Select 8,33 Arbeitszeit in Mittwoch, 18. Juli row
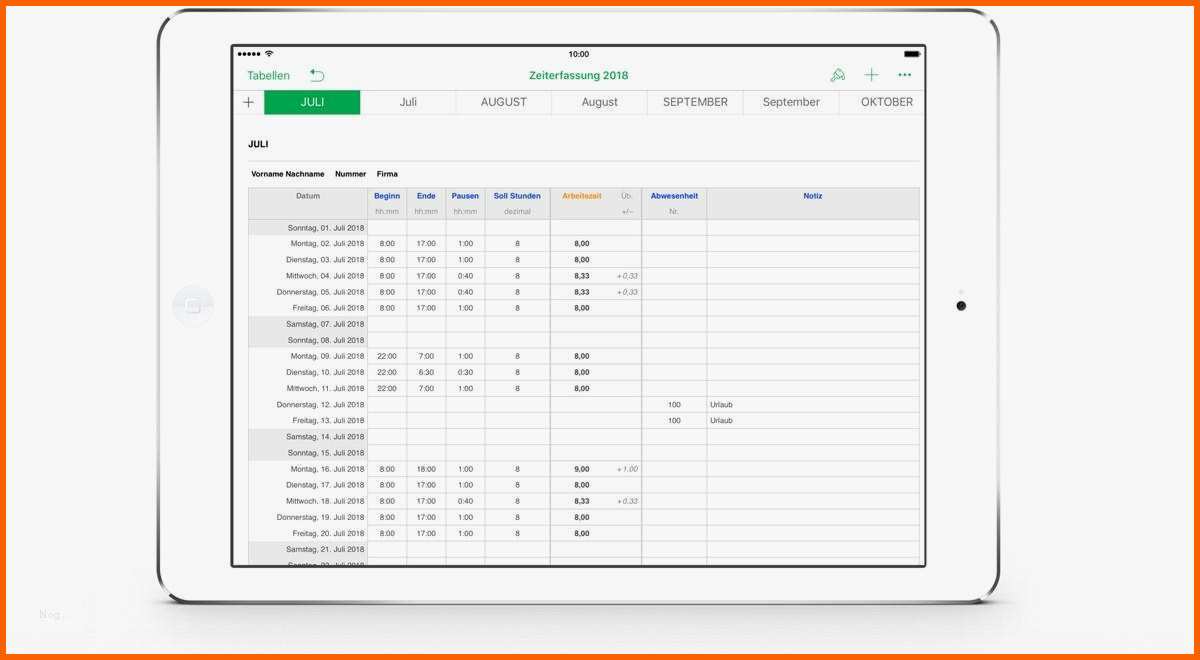Image resolution: width=1200 pixels, height=660 pixels. (582, 501)
